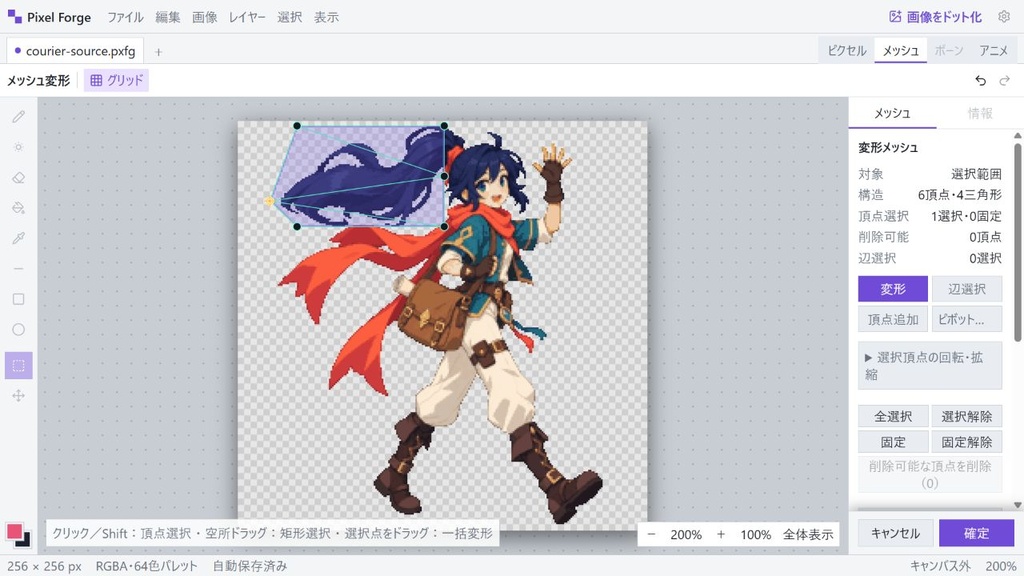Zoom out with the minus button
The width and height of the screenshot is (1024, 576).
[x=651, y=534]
